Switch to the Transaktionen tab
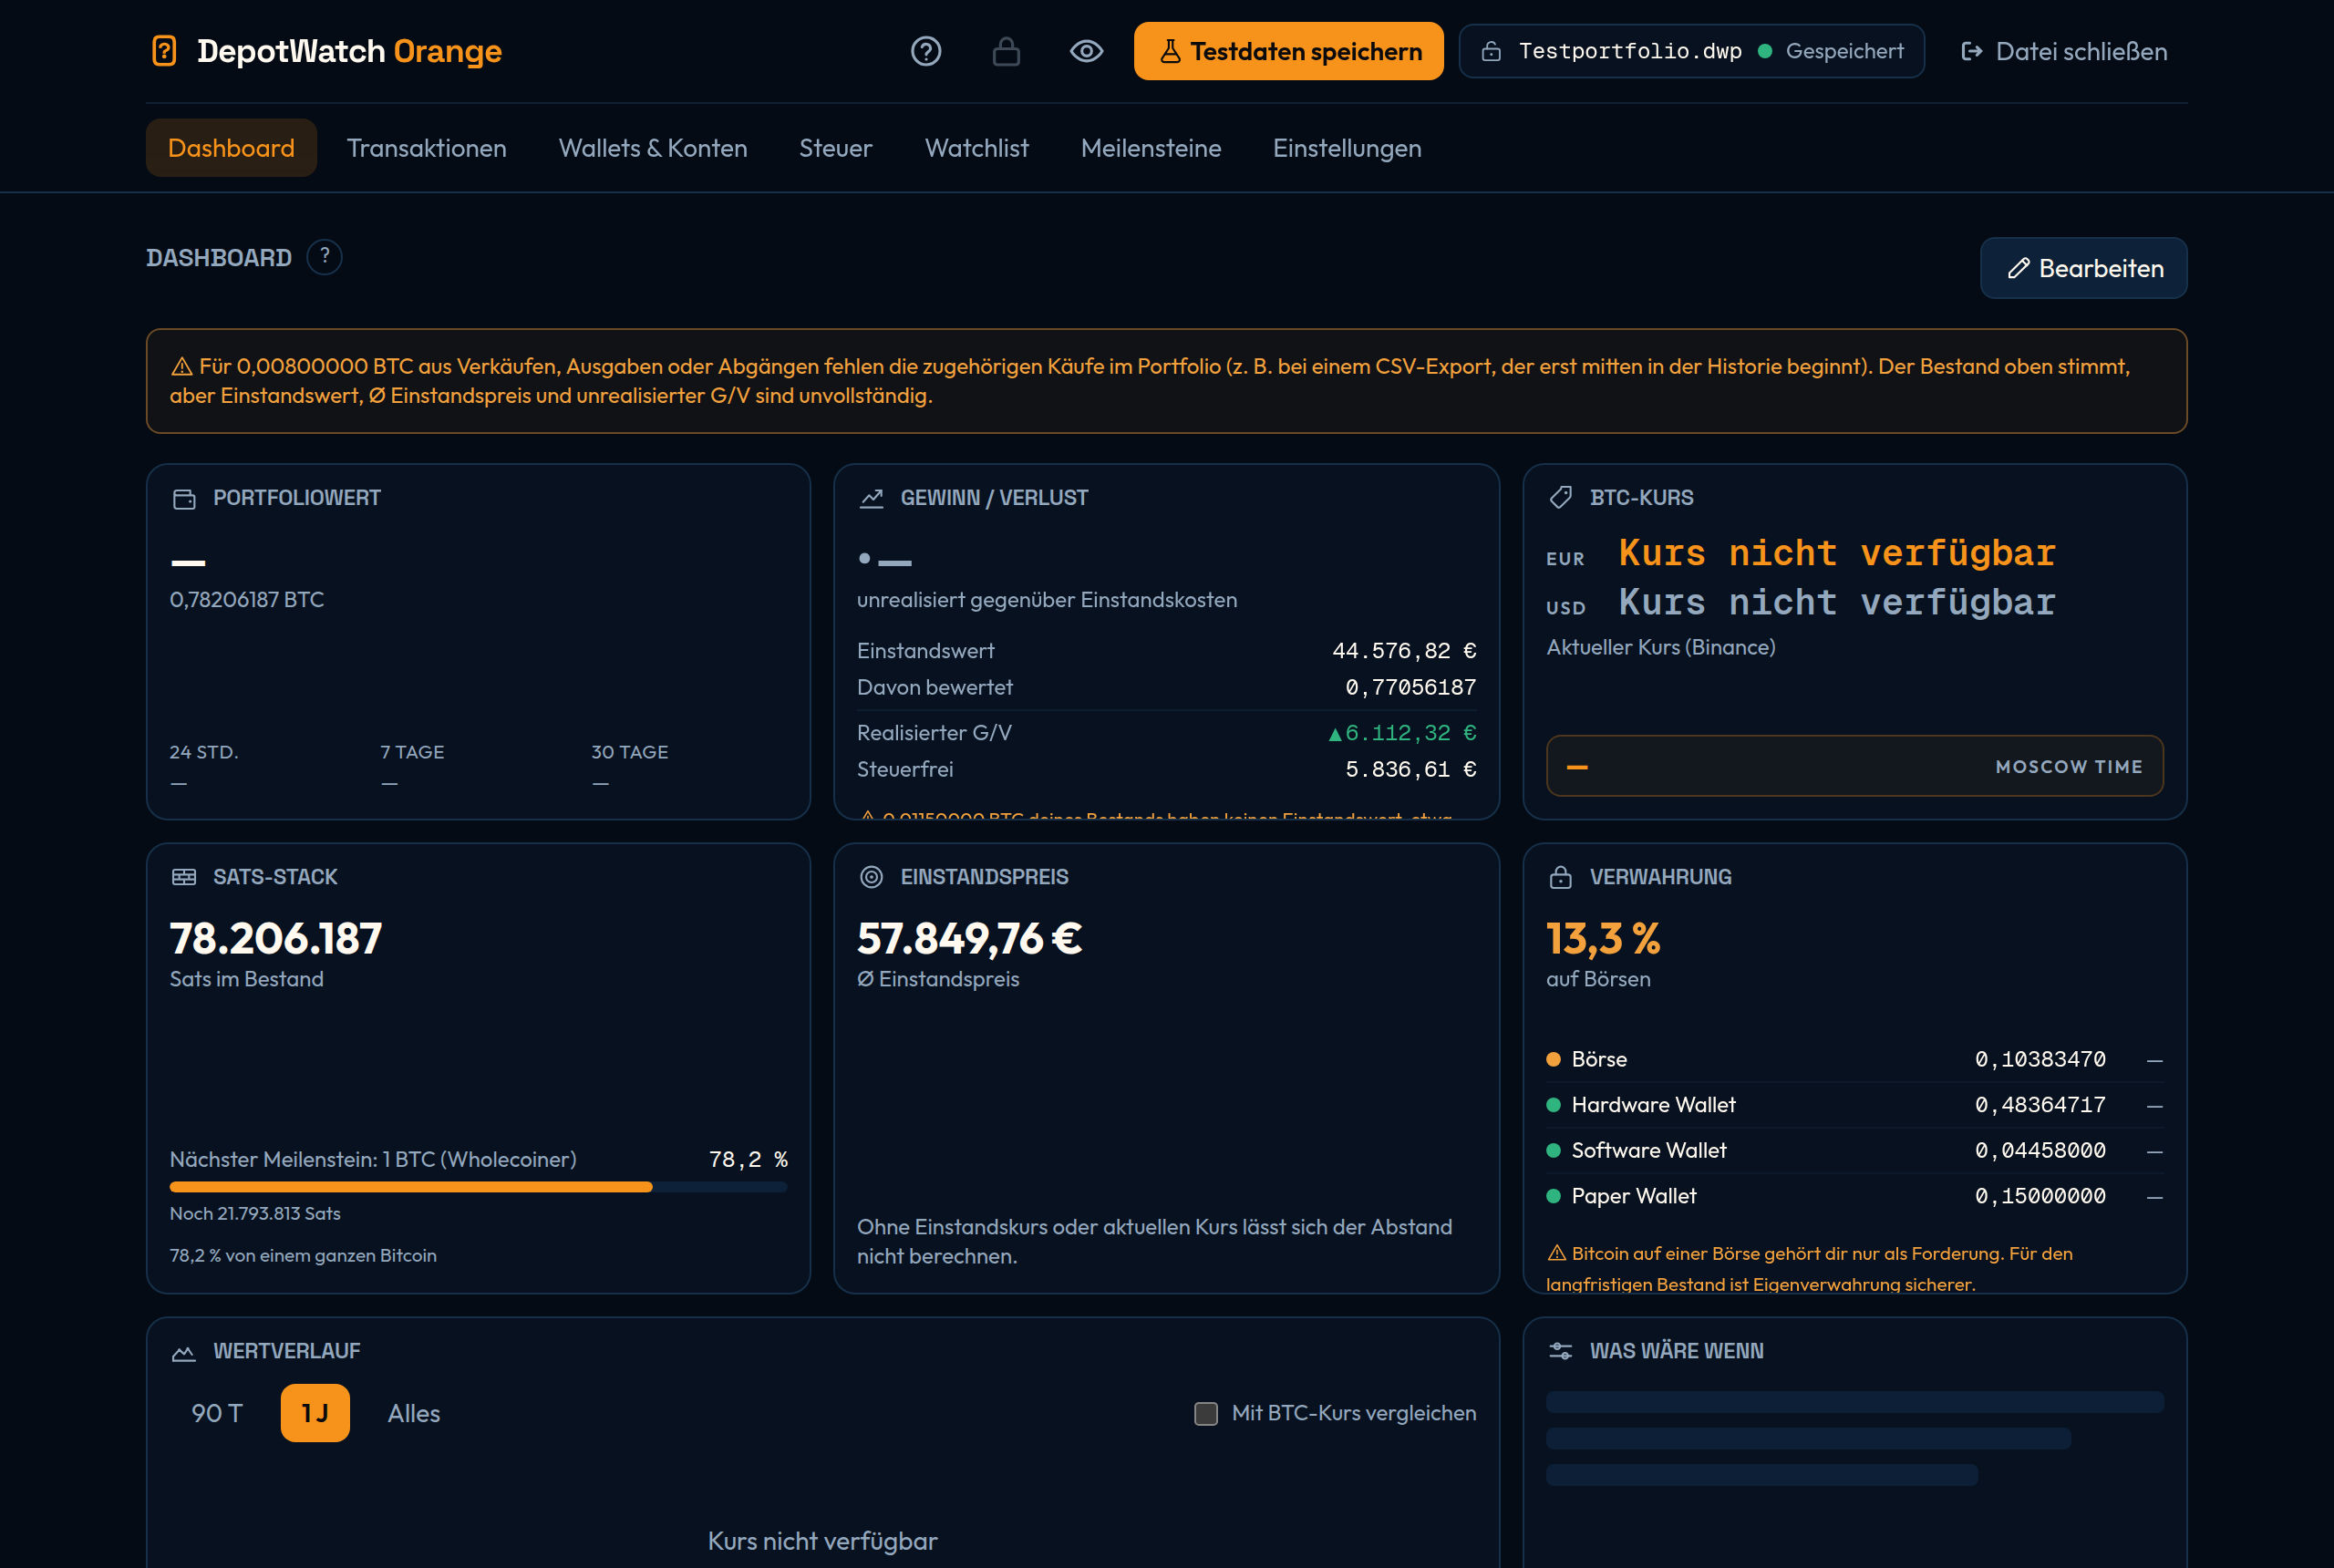 pyautogui.click(x=426, y=148)
